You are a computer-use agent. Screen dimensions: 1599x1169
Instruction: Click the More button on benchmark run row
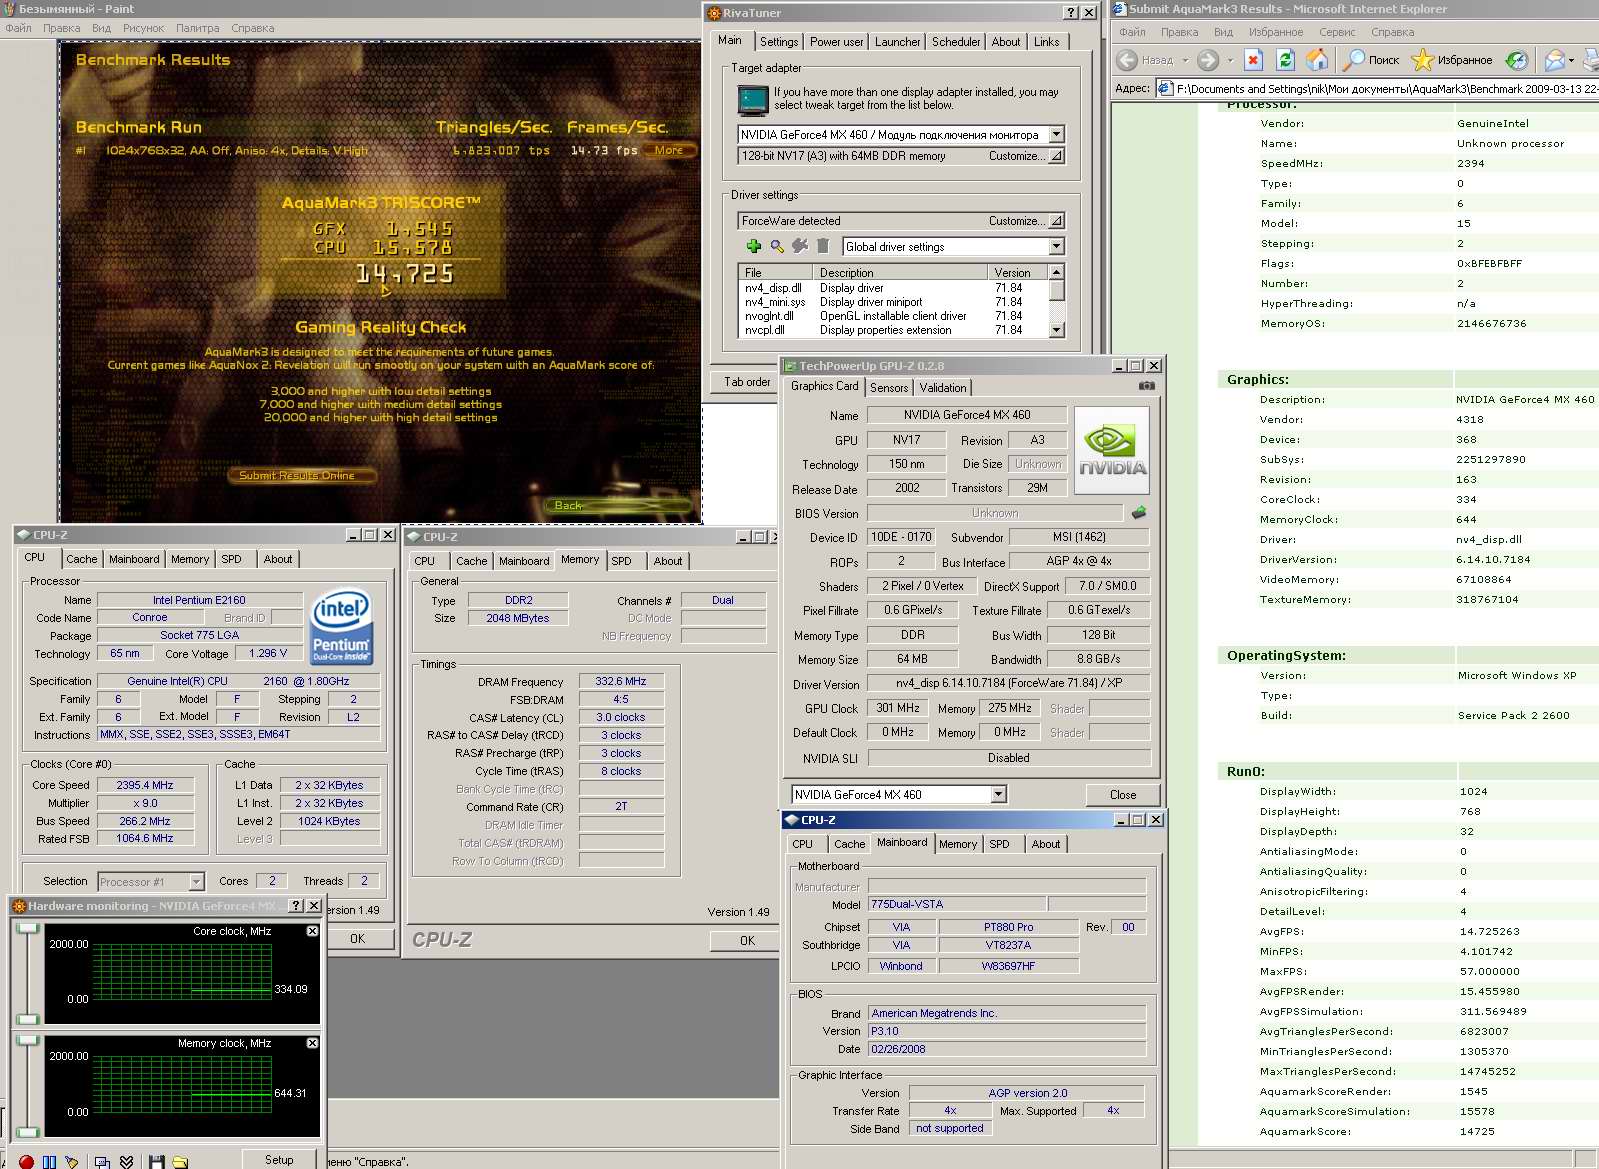669,150
